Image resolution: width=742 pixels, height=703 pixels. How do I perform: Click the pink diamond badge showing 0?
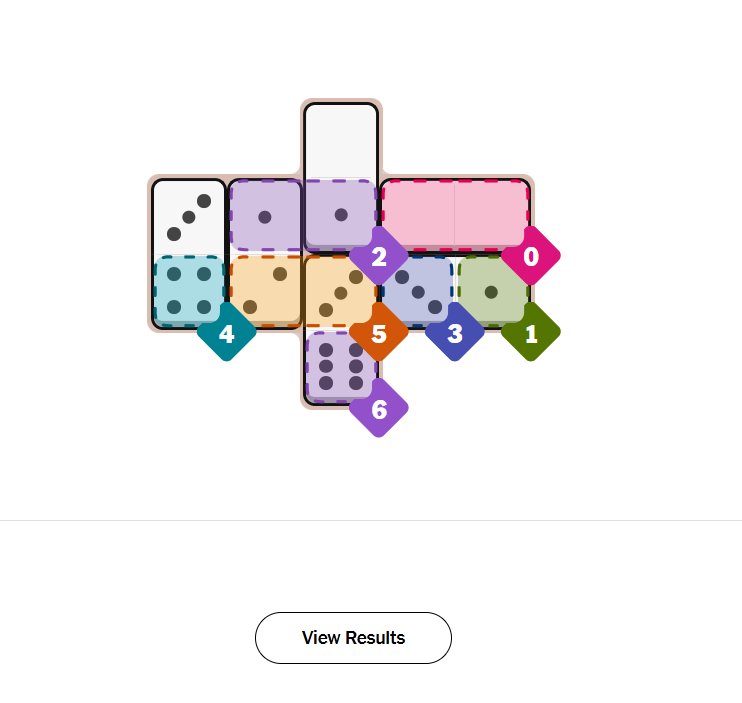coord(531,257)
